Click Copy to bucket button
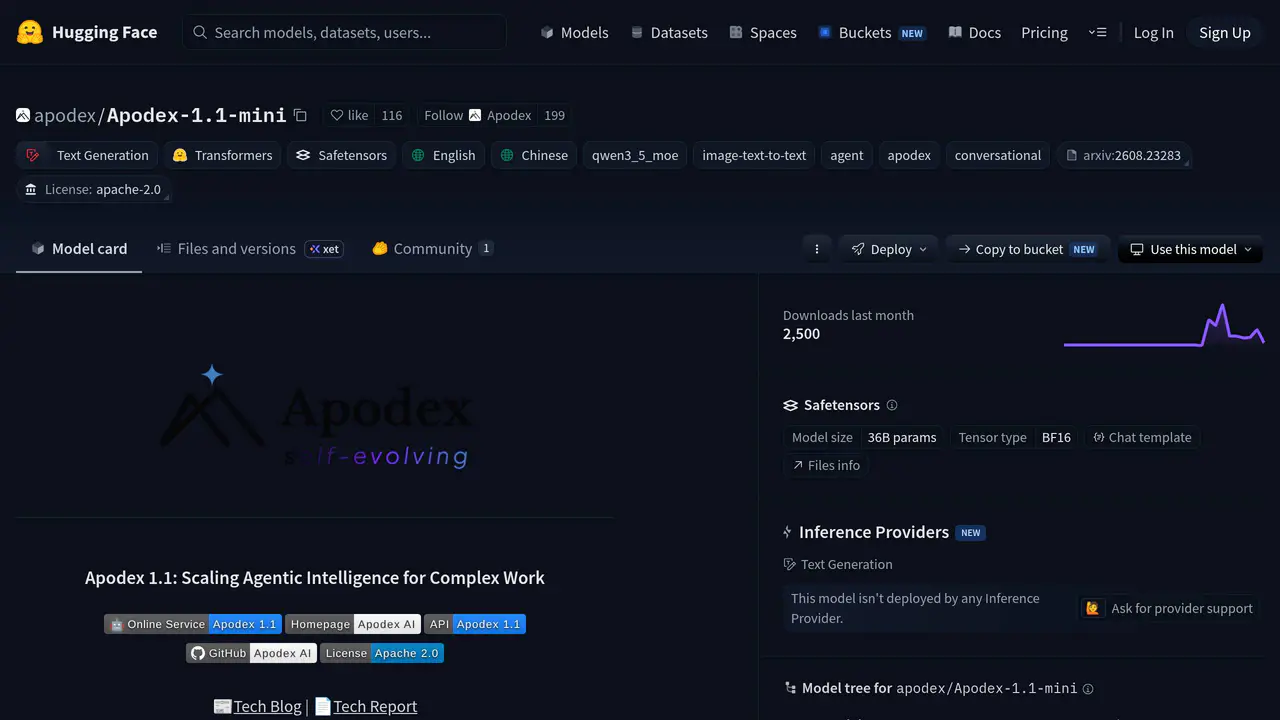 pyautogui.click(x=1027, y=249)
